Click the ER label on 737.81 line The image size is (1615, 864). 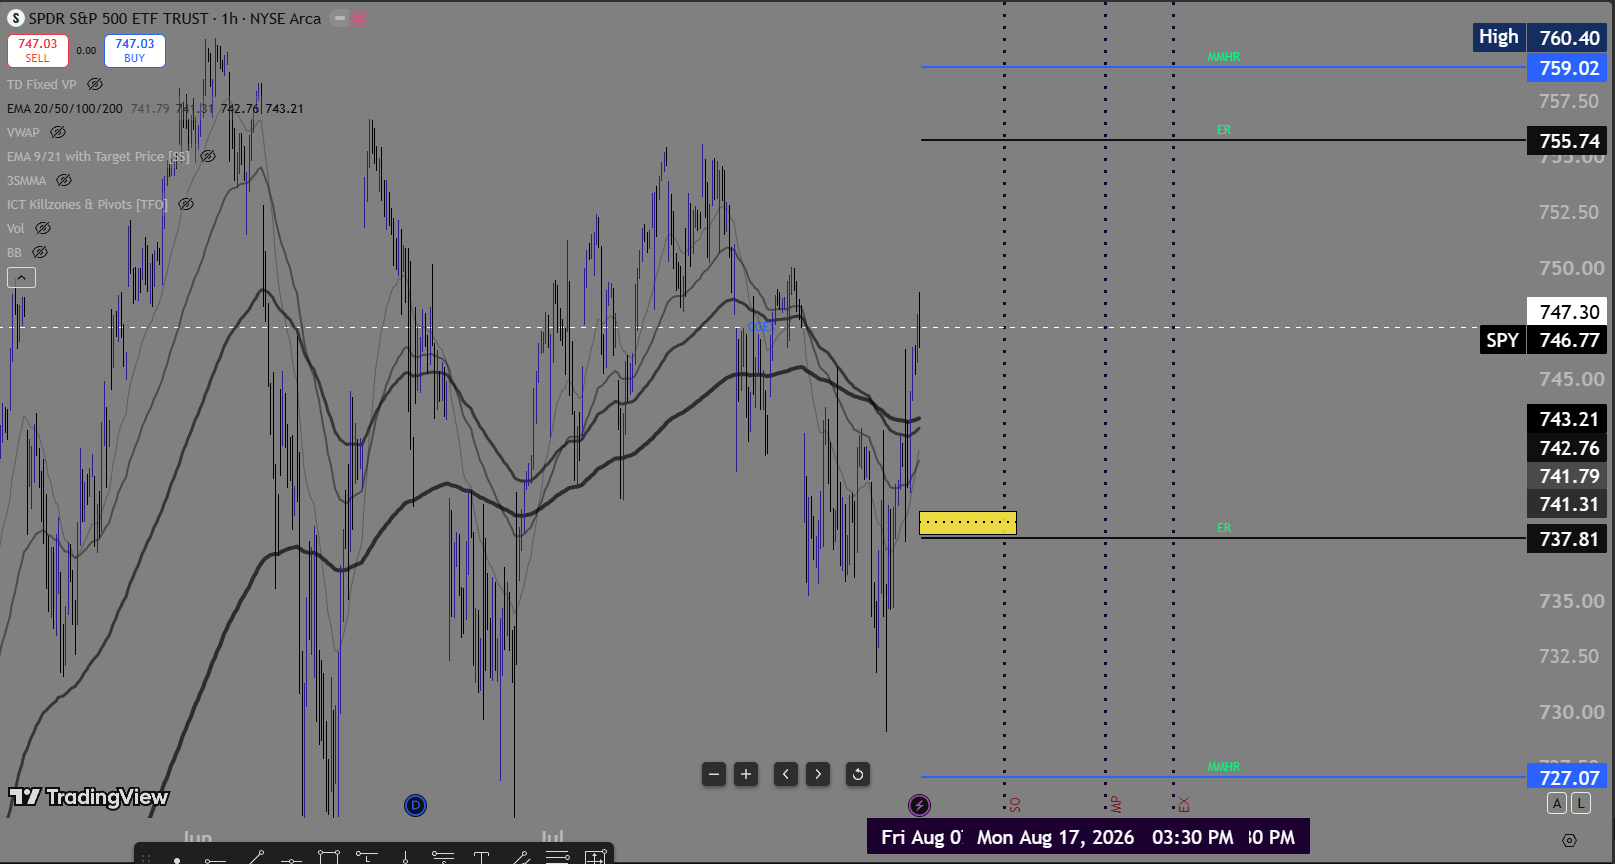(1224, 528)
